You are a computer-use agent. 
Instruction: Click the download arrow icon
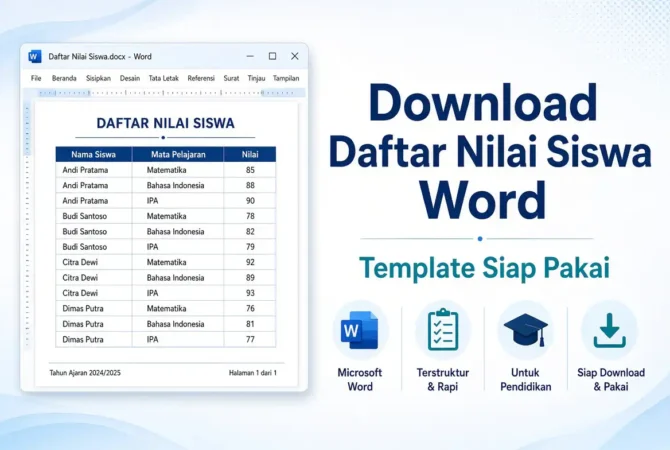[x=610, y=330]
